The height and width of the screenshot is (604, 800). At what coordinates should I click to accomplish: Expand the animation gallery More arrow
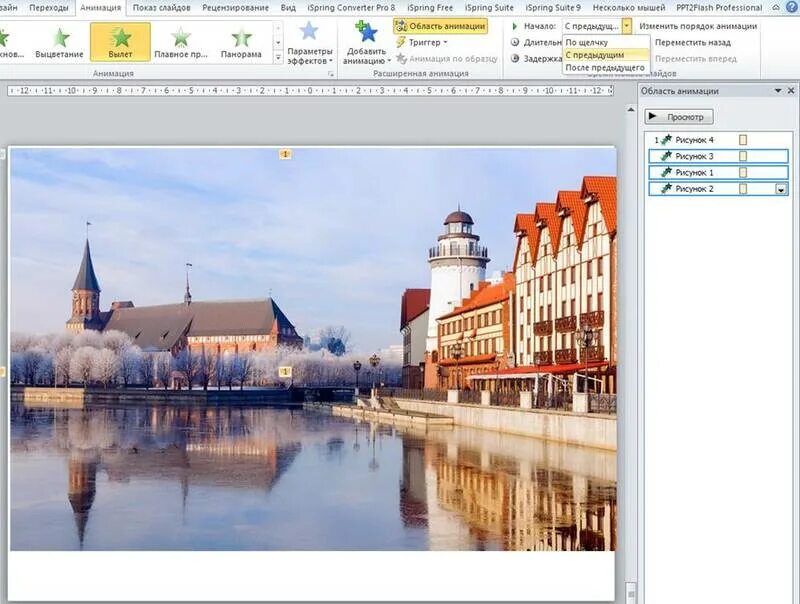pyautogui.click(x=278, y=58)
